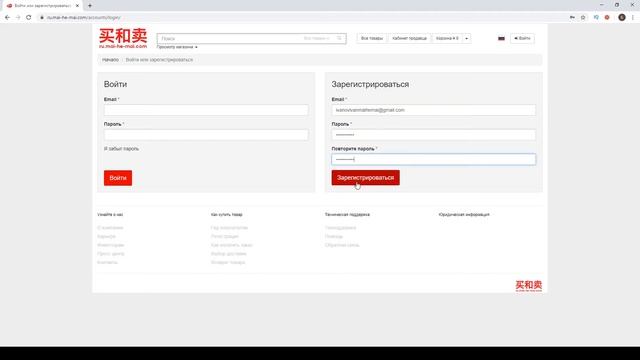Click the login Email field
640x360 pixels.
(206, 110)
